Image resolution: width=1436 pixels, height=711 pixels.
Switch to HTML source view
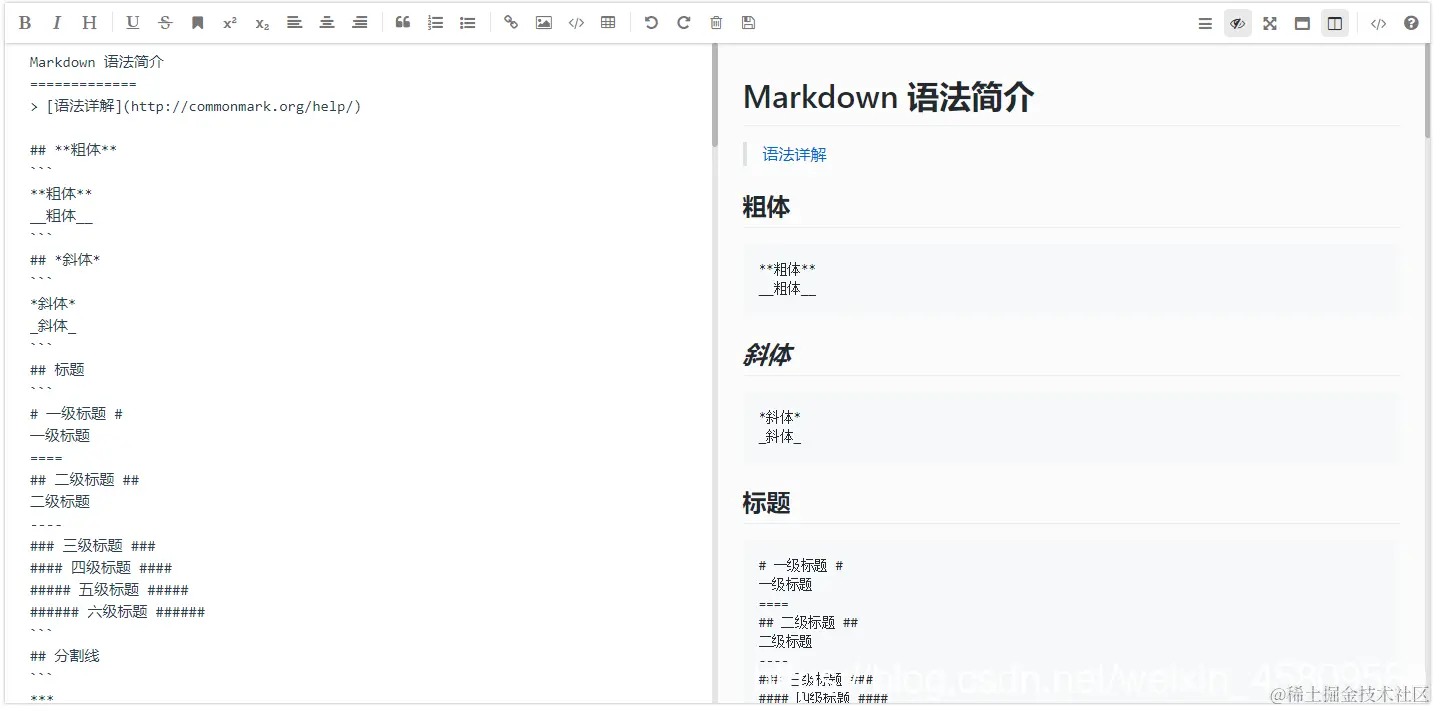[1378, 22]
